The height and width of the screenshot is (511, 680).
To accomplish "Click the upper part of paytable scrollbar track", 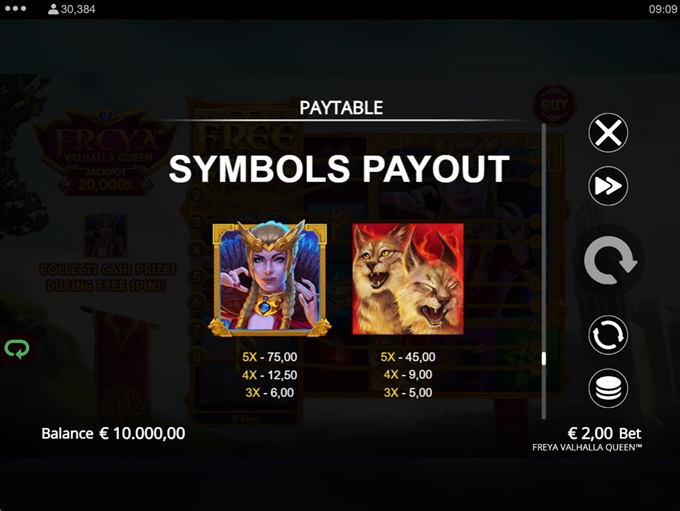I will 543,195.
